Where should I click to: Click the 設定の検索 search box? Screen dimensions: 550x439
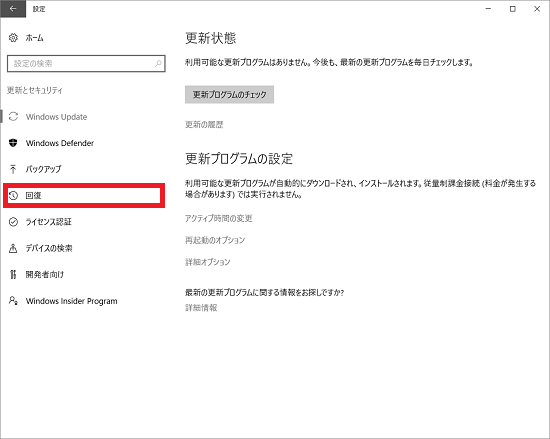[x=86, y=63]
